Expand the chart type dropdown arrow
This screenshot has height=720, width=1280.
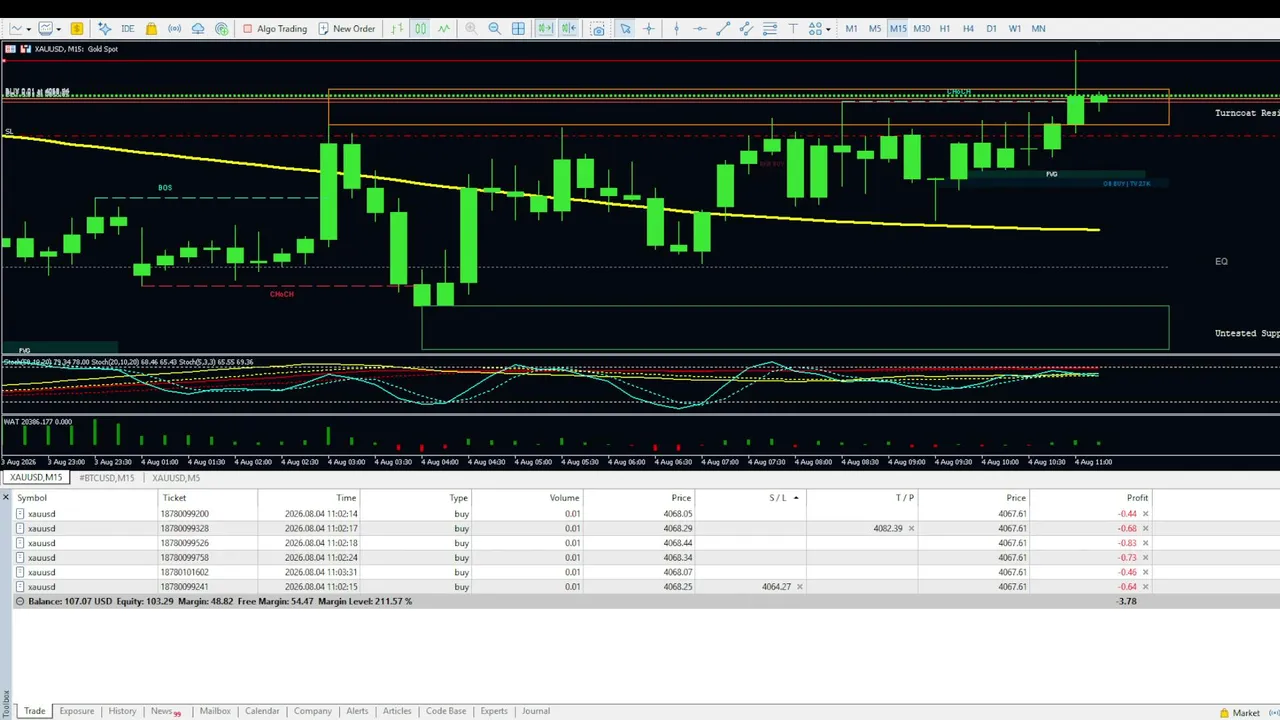(28, 28)
